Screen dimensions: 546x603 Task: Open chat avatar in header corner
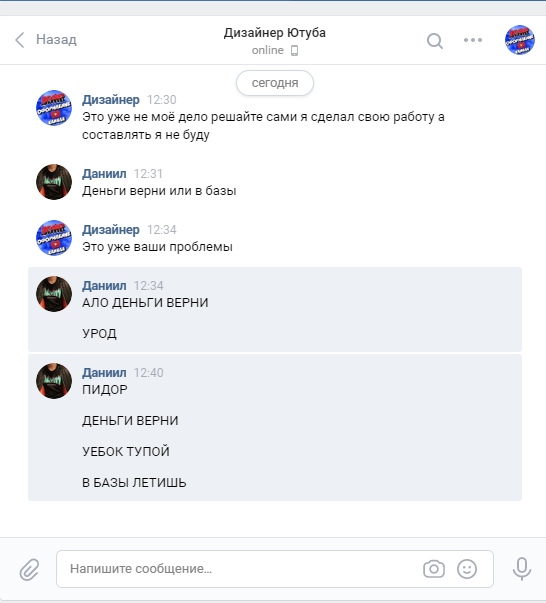pyautogui.click(x=520, y=40)
